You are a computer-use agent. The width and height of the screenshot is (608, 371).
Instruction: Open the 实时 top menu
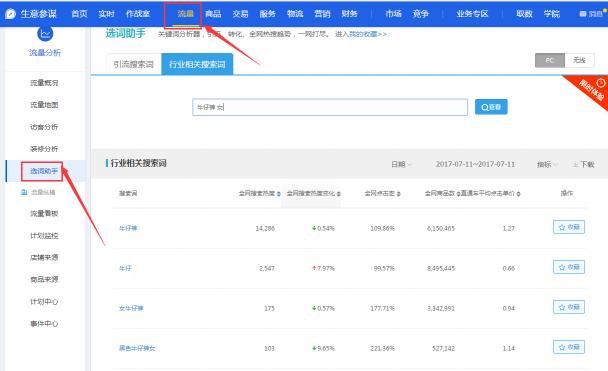click(106, 14)
